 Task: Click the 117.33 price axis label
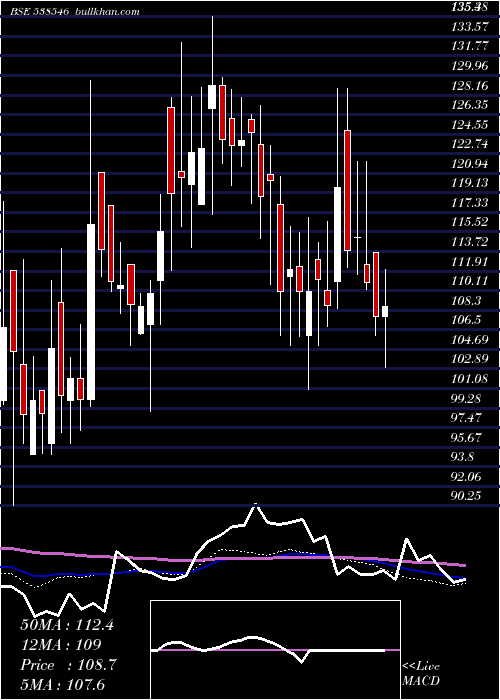[x=469, y=203]
